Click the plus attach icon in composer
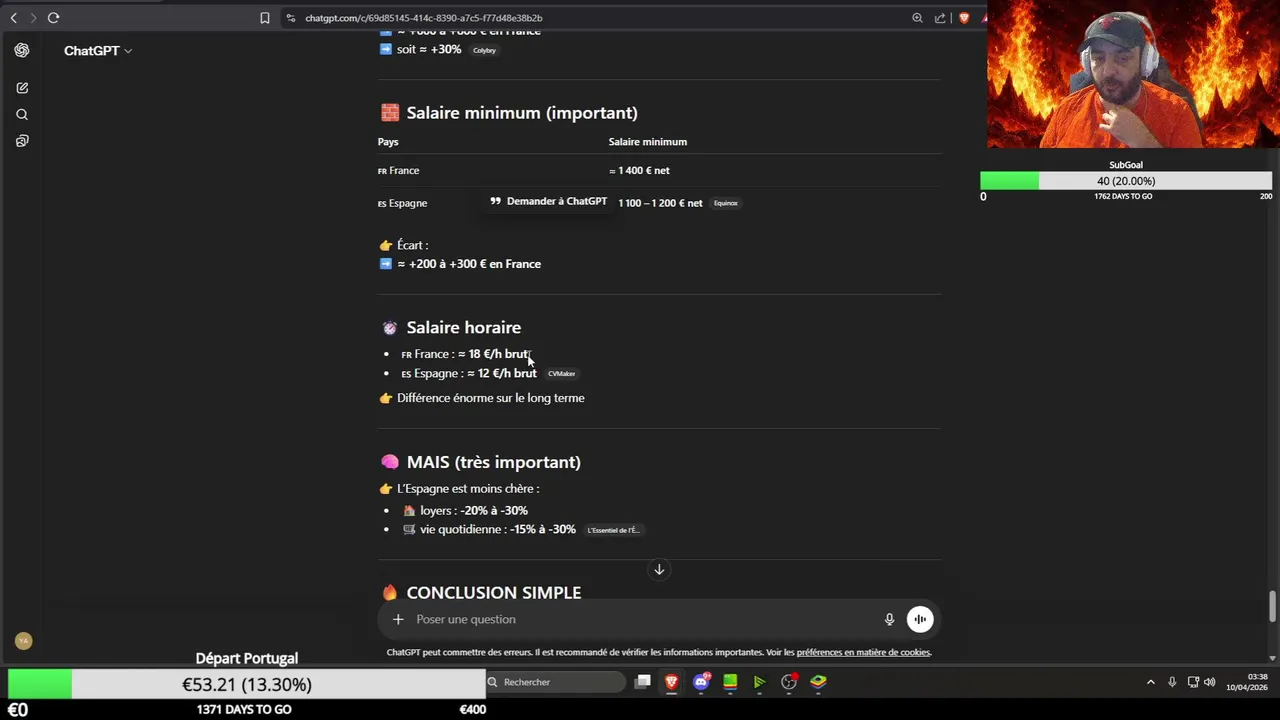The height and width of the screenshot is (720, 1280). tap(398, 619)
